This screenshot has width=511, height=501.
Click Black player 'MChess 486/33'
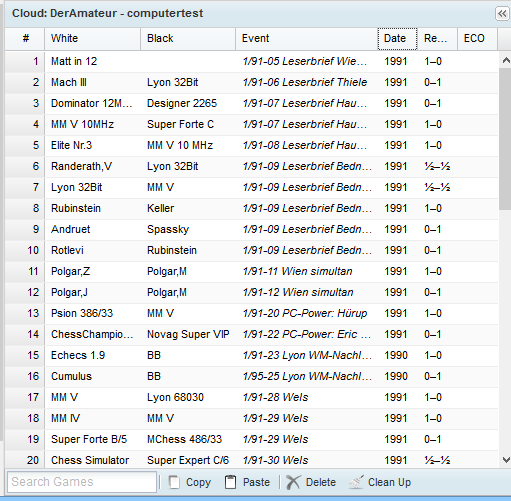pyautogui.click(x=184, y=439)
